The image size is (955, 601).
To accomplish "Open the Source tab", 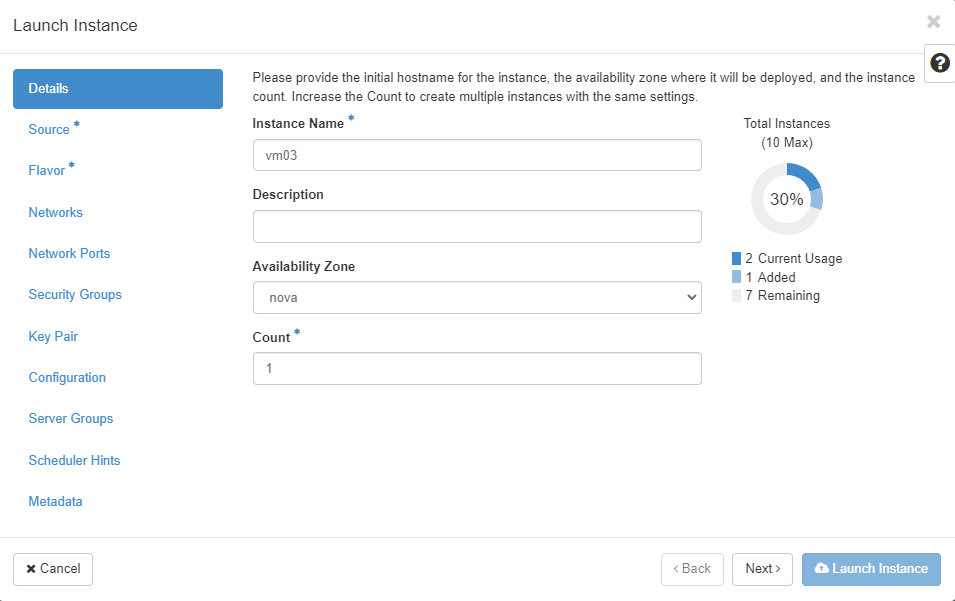I will click(49, 130).
